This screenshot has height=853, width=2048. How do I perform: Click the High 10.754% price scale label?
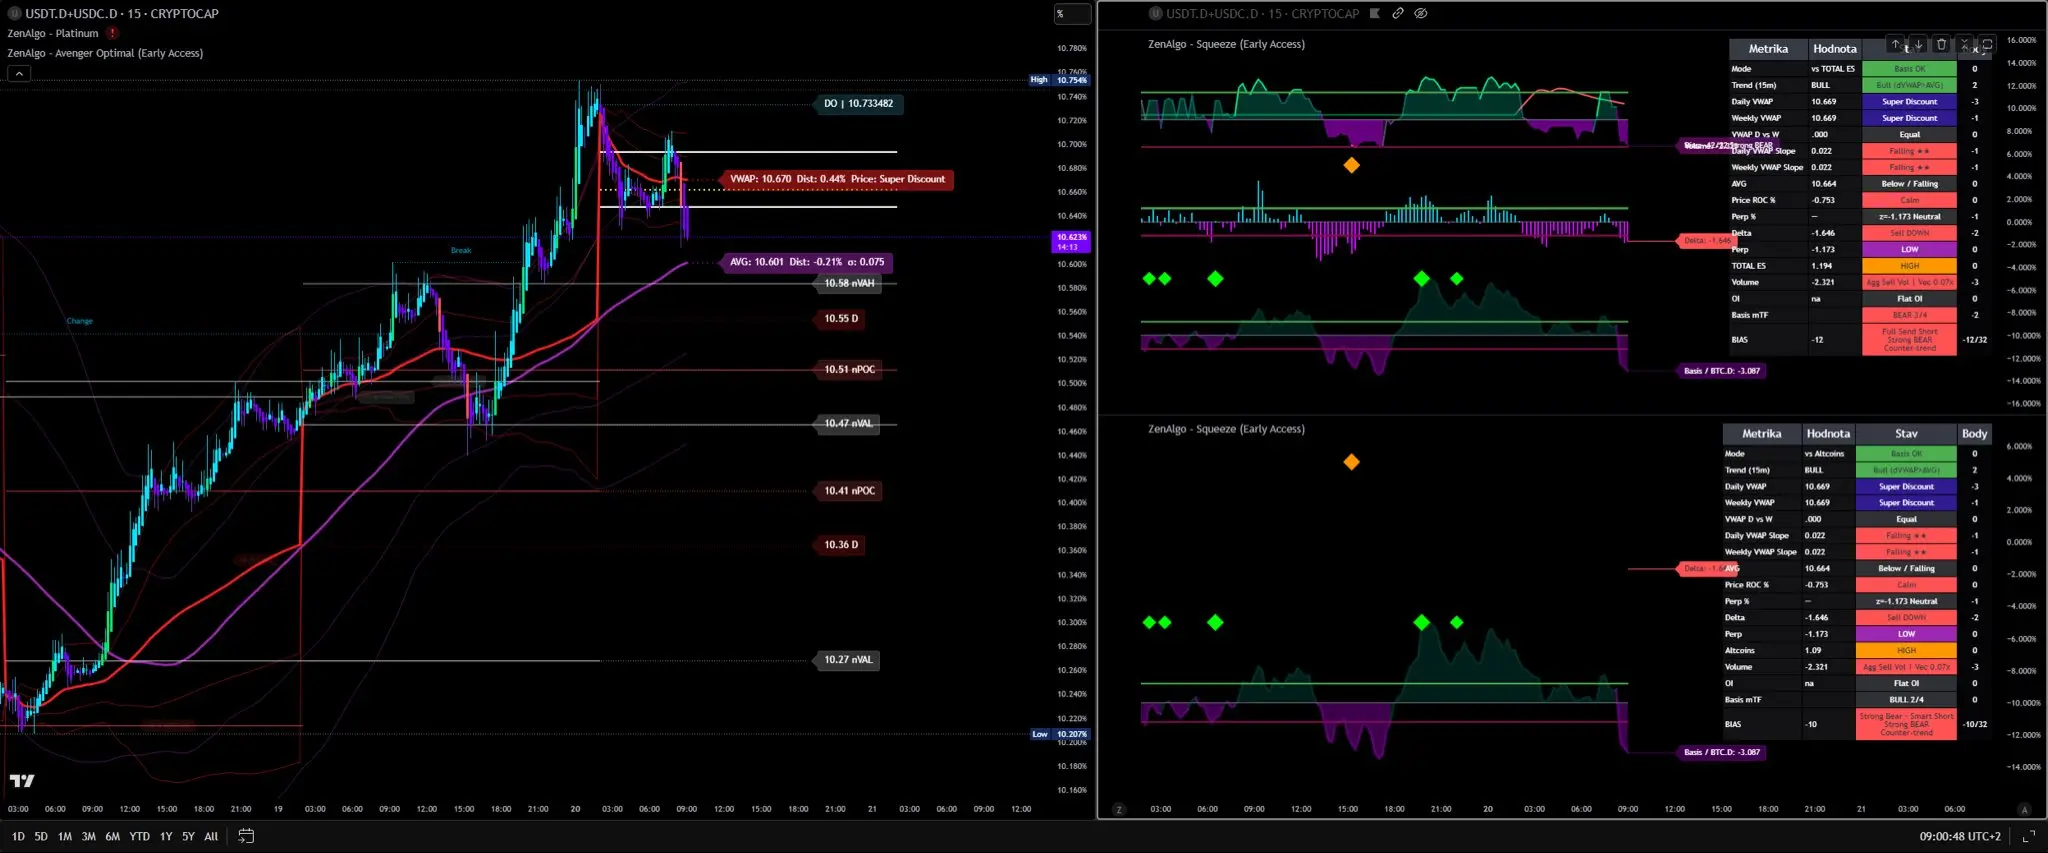pos(1060,80)
